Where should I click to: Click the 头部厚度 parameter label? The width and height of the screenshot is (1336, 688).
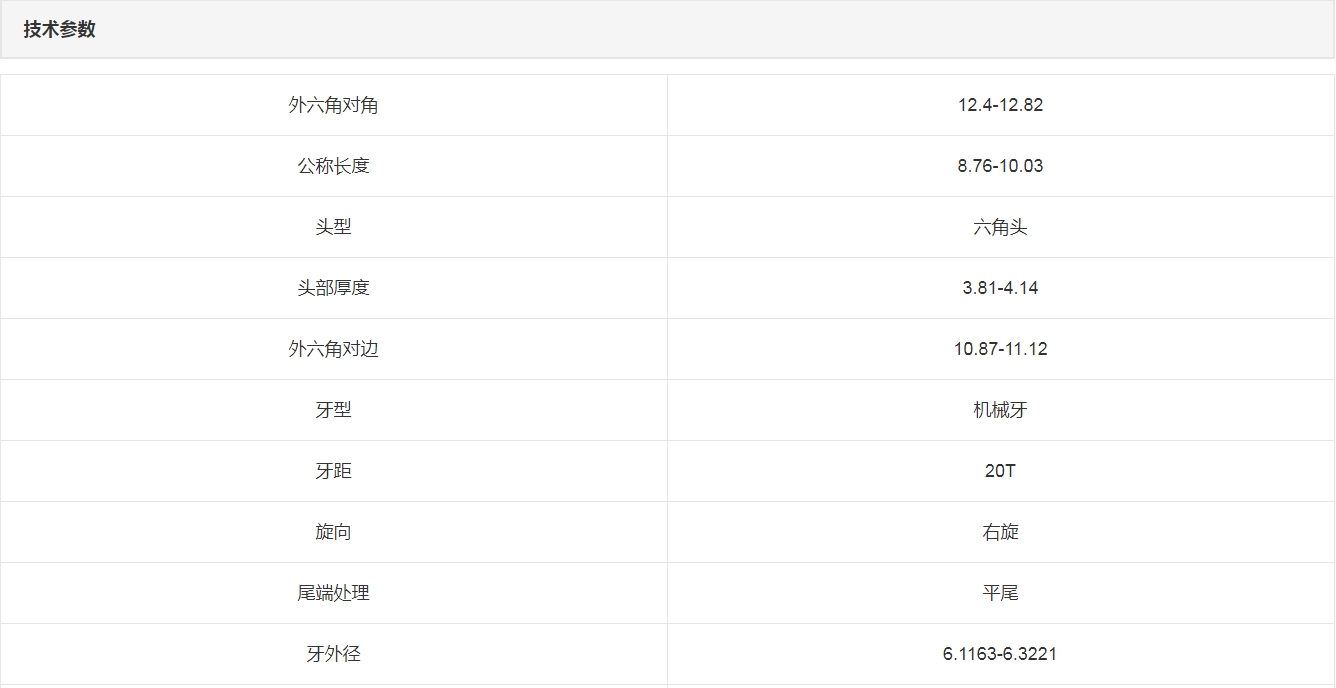[x=333, y=288]
